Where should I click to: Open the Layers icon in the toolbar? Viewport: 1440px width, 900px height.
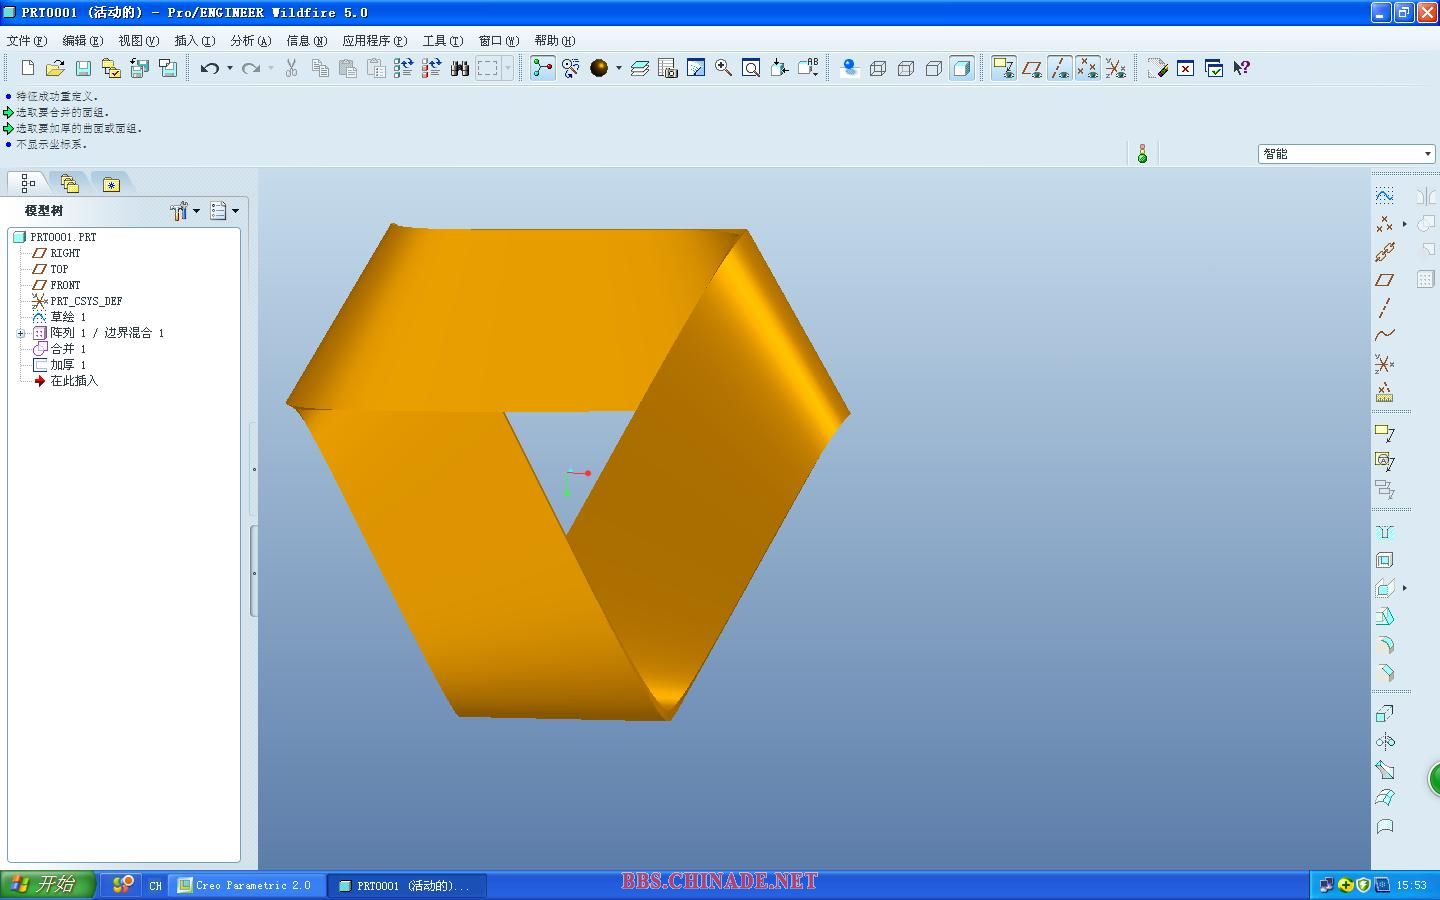[x=640, y=68]
